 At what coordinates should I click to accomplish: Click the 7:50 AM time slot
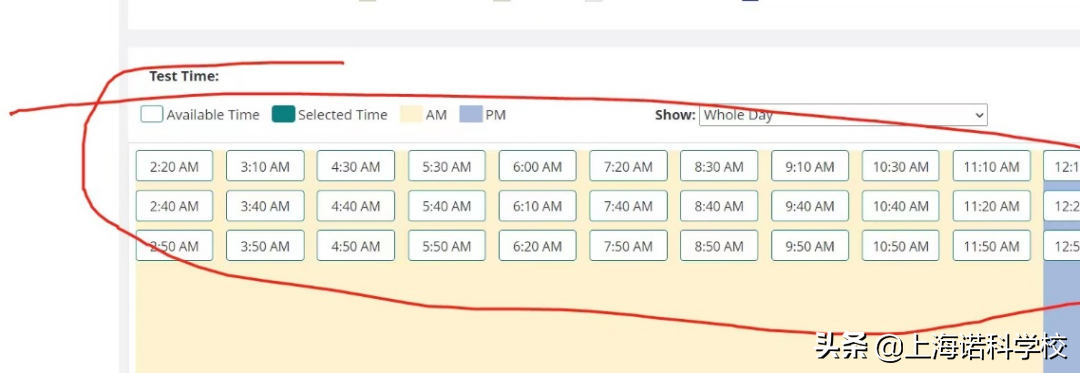[x=628, y=246]
